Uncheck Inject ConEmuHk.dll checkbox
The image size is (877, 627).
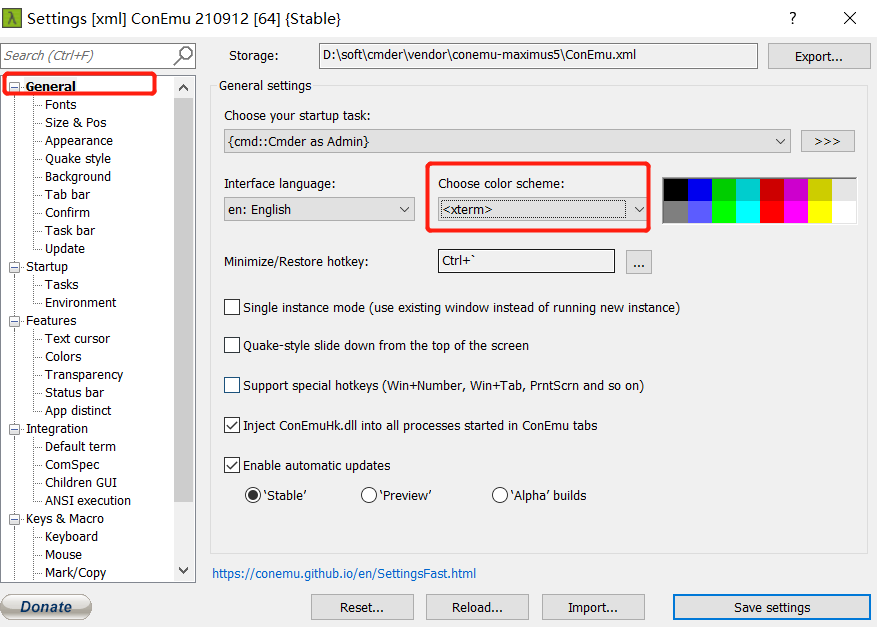(x=232, y=425)
